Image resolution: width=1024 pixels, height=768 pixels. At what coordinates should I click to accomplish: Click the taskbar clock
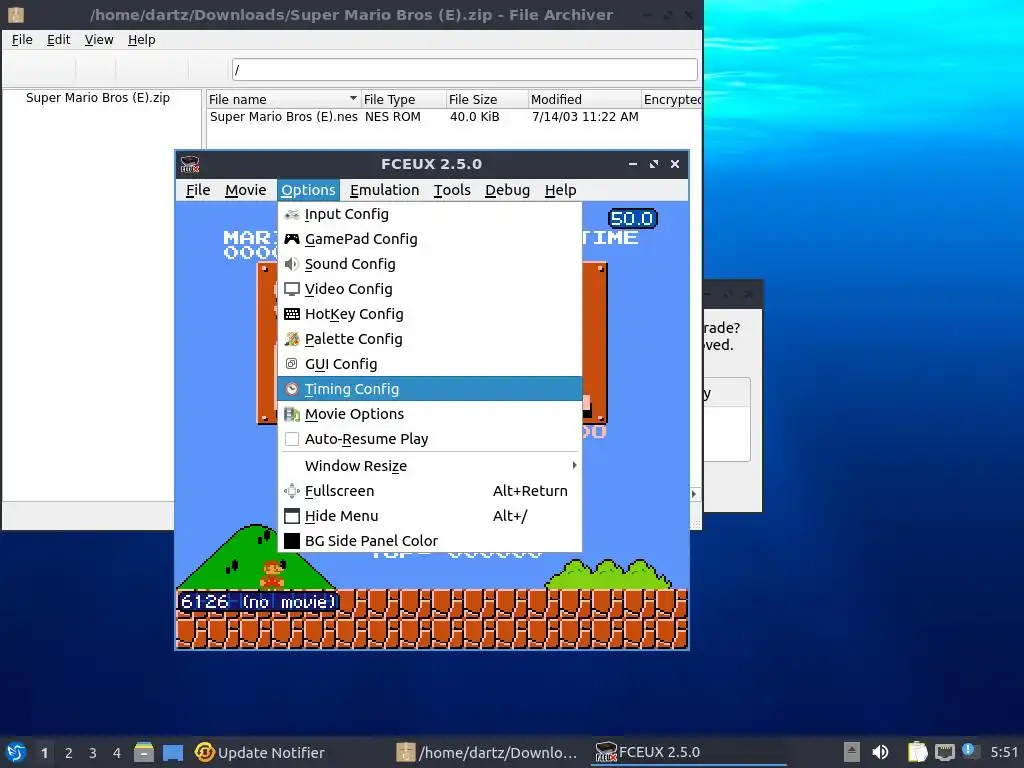coord(1004,752)
